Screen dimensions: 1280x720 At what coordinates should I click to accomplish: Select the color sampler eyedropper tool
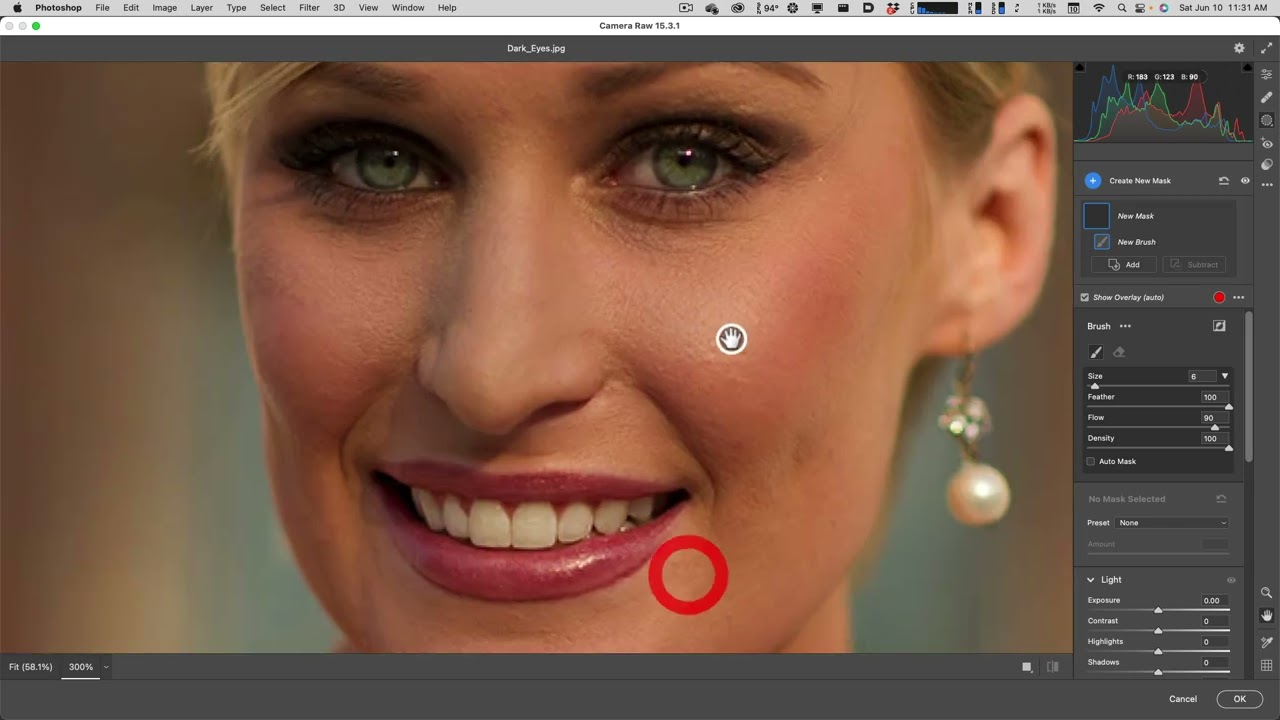pos(1266,642)
